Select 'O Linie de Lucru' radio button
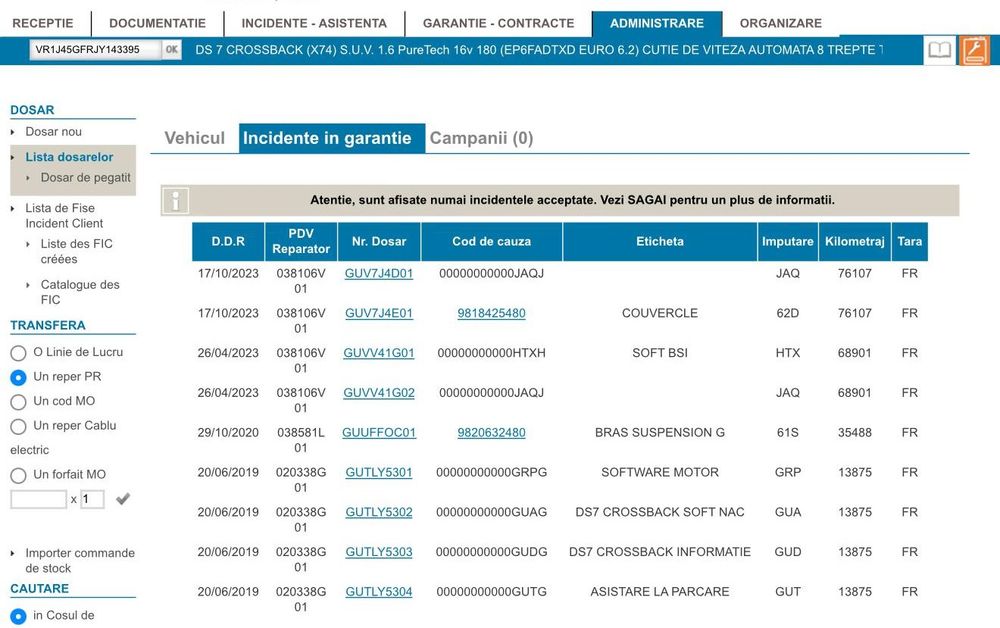This screenshot has height=628, width=1000. tap(18, 353)
